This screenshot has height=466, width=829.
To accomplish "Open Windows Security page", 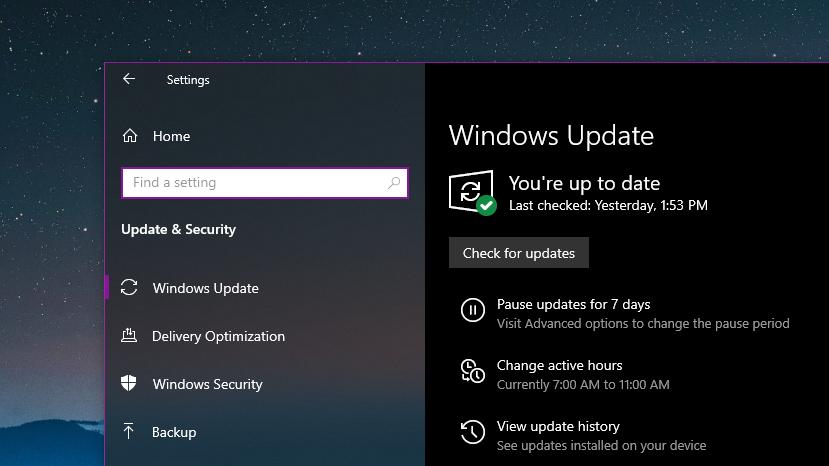I will (208, 384).
